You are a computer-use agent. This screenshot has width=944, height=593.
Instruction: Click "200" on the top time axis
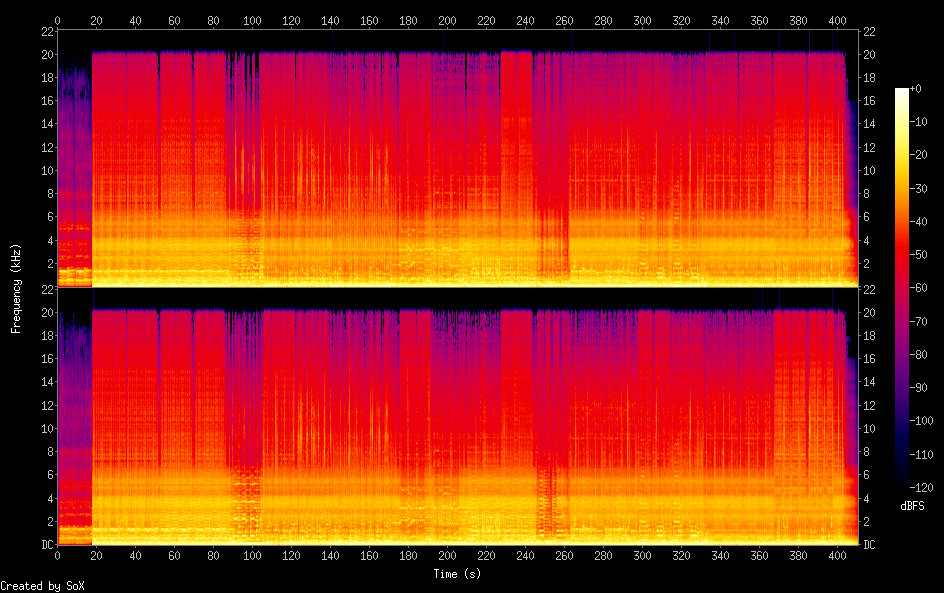click(x=447, y=20)
